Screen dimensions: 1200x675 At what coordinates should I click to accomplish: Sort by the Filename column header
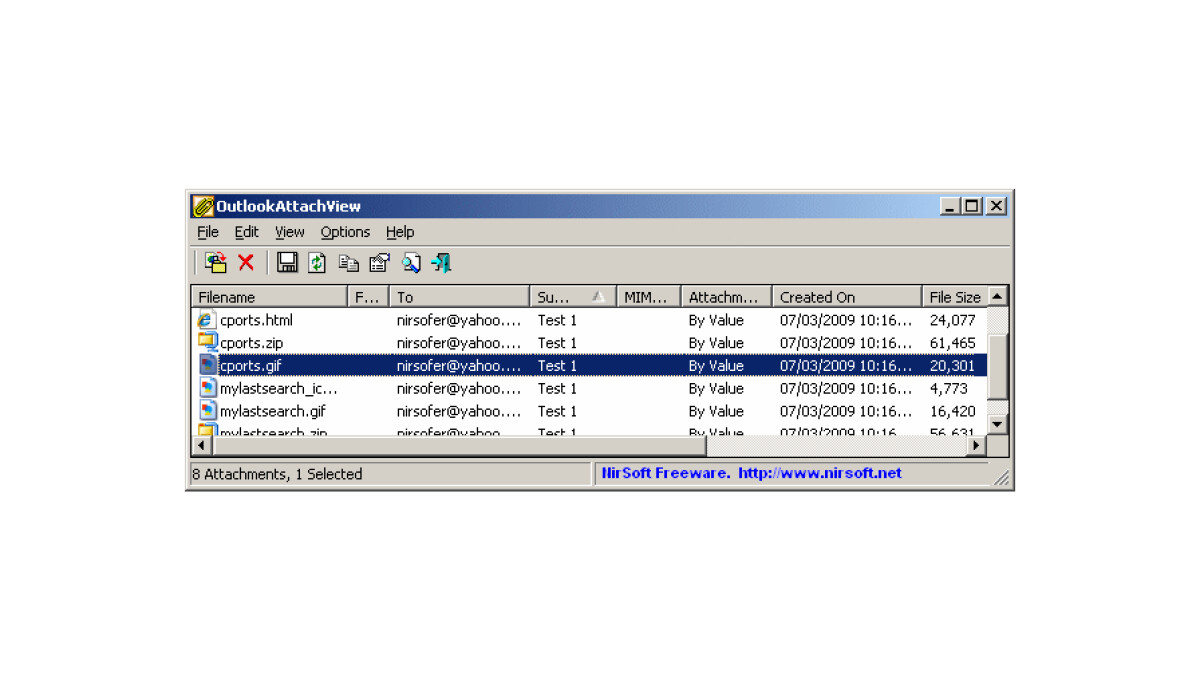point(269,297)
